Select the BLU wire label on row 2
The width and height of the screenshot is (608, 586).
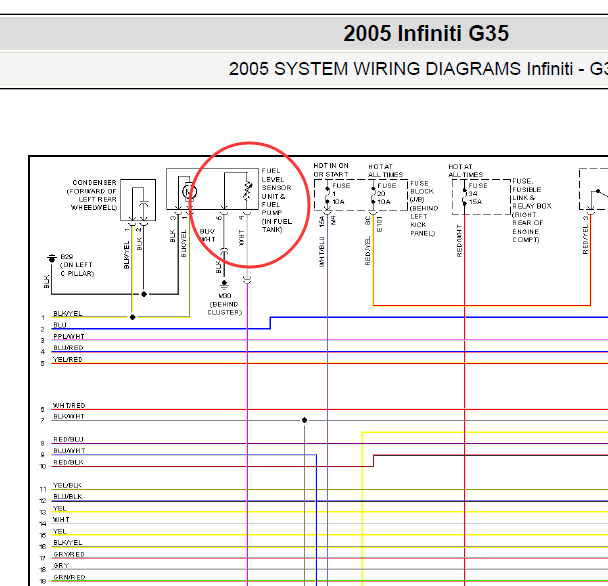click(60, 325)
